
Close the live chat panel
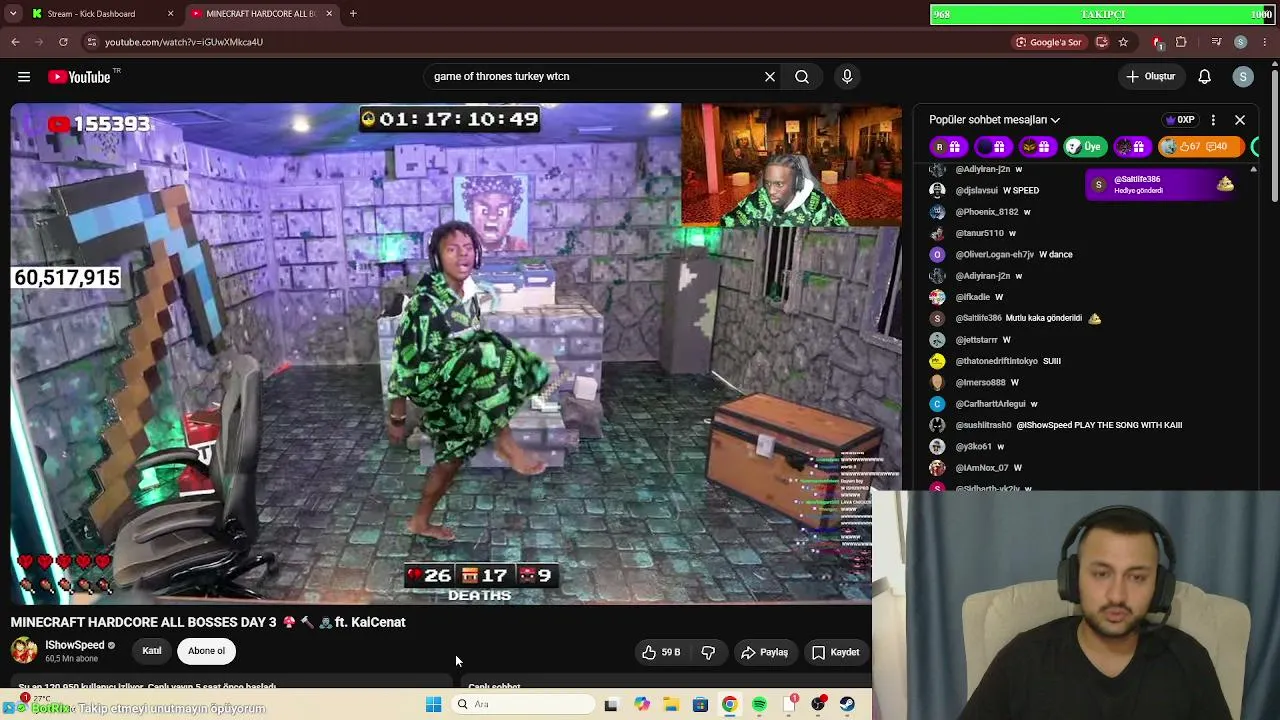[x=1240, y=120]
